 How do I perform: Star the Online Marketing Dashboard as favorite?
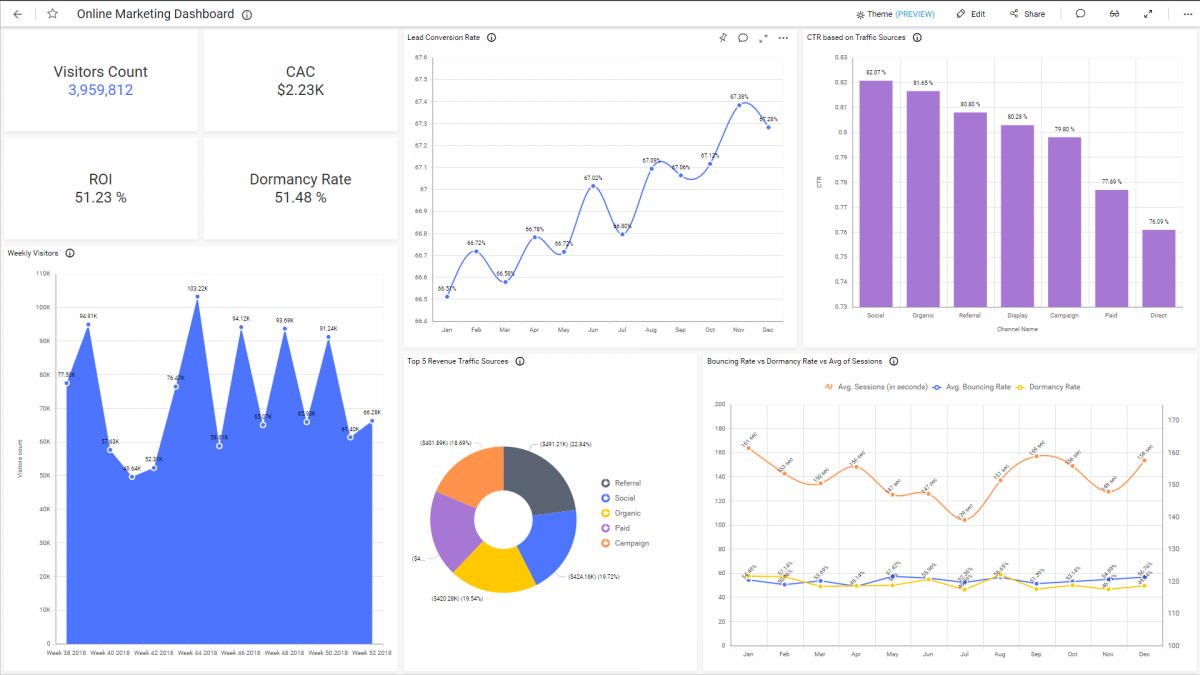tap(52, 13)
